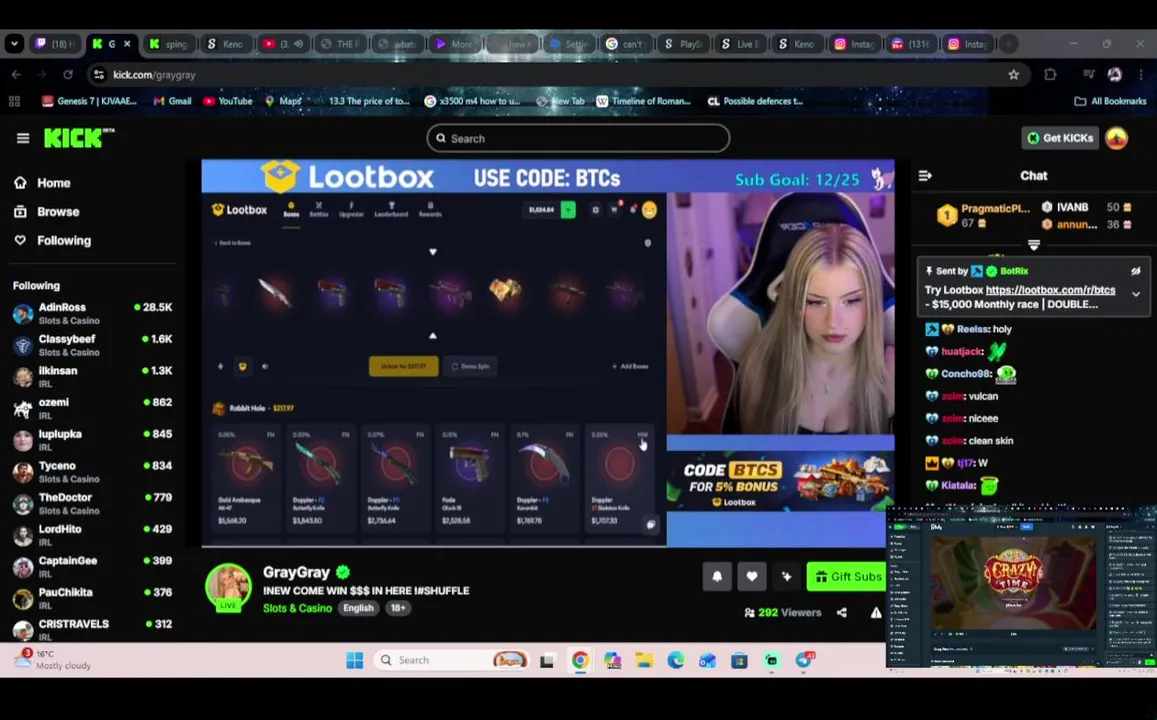Mute the YouTube tab audio icon
Image resolution: width=1157 pixels, height=720 pixels.
point(298,44)
